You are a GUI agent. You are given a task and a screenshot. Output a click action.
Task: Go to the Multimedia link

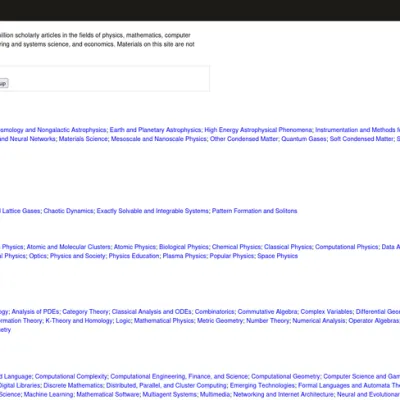pos(215,394)
